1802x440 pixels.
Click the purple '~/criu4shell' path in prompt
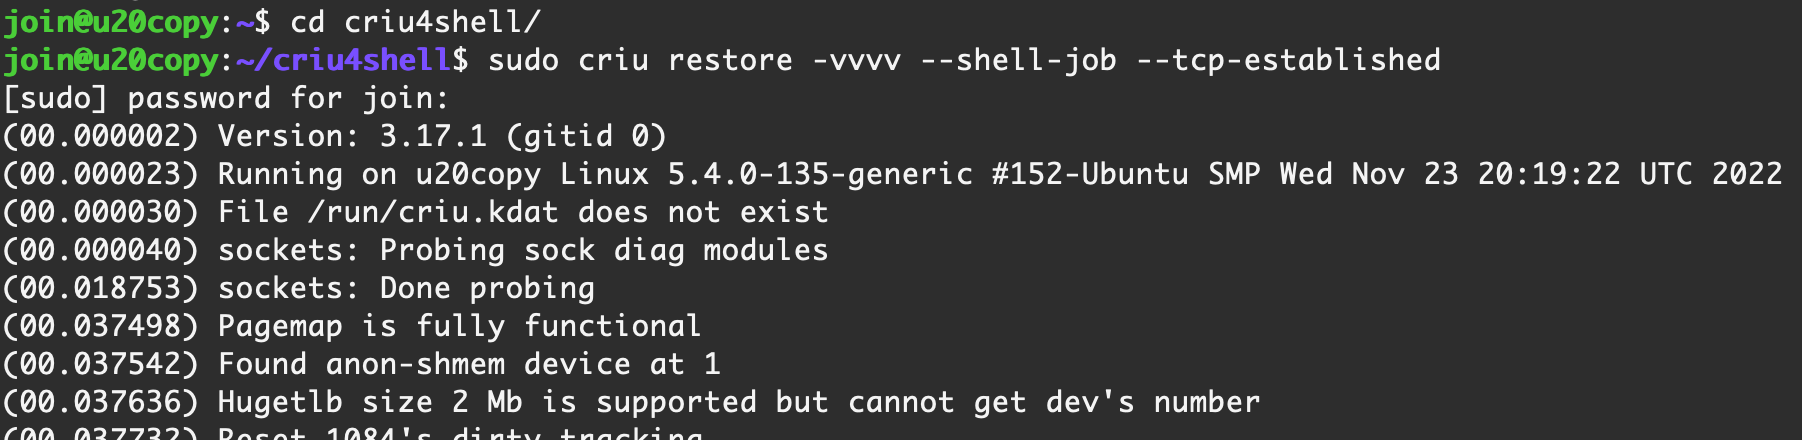[344, 60]
